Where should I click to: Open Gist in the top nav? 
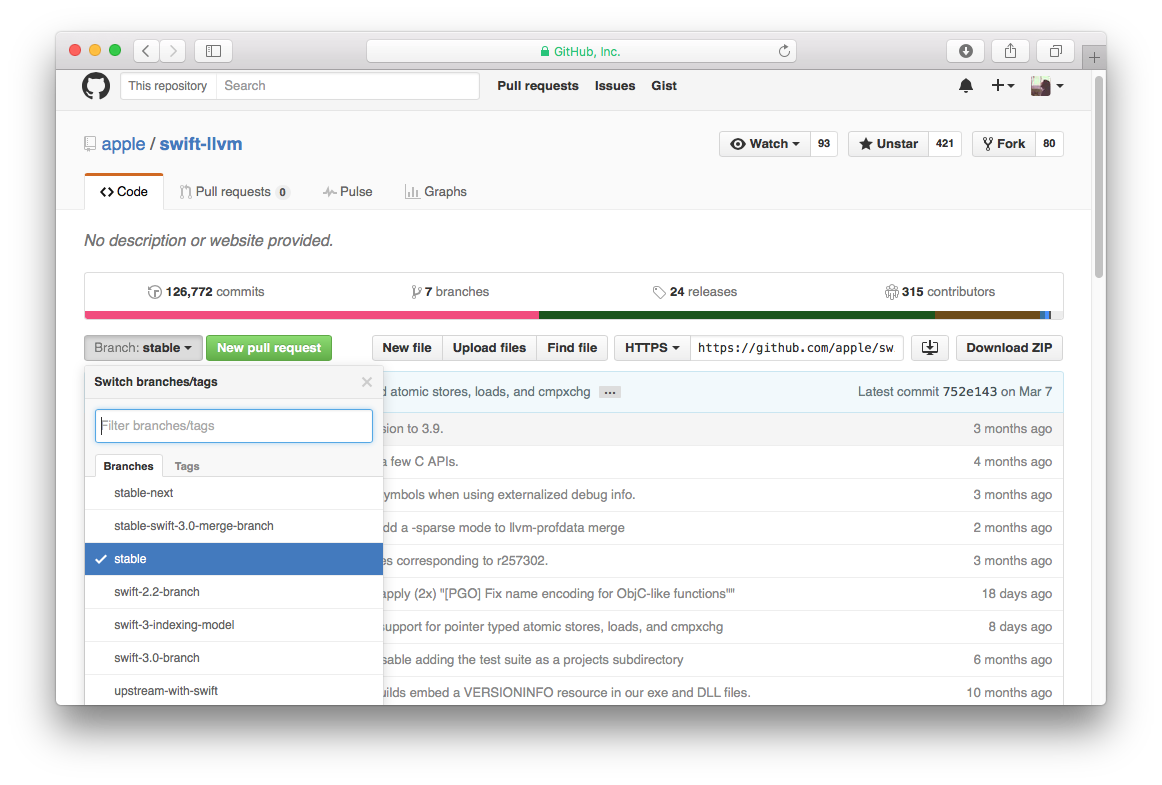tap(664, 86)
